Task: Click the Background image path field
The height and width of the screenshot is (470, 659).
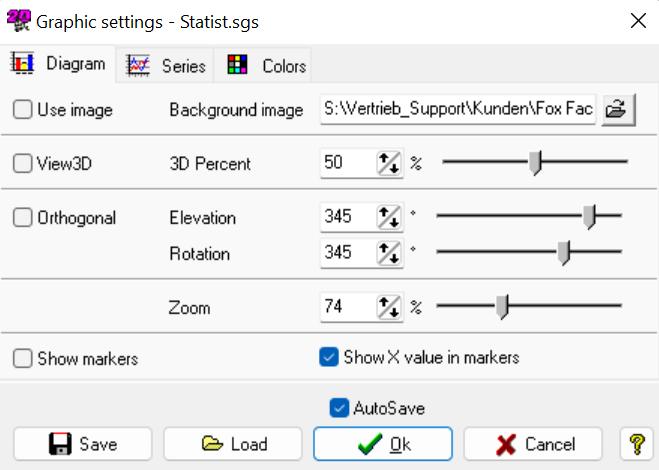Action: pos(458,110)
